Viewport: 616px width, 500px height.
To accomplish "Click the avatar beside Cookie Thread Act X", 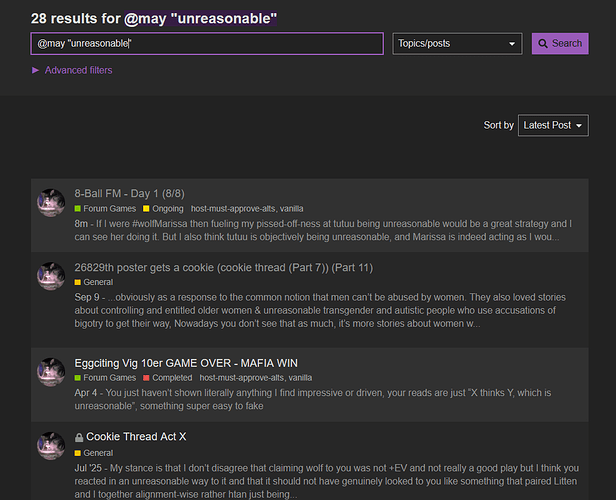I will point(51,446).
